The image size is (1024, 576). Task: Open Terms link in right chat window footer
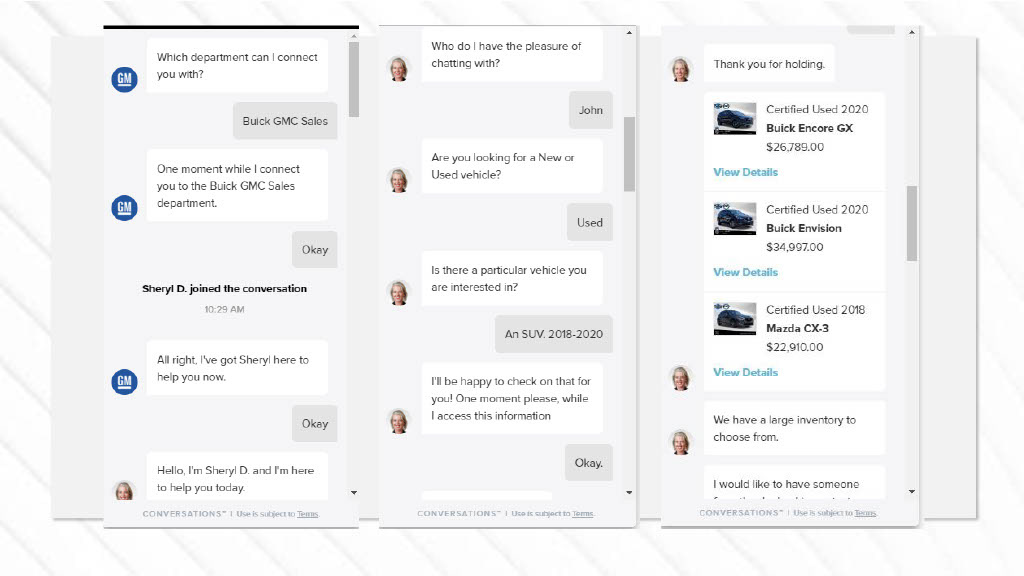(865, 513)
